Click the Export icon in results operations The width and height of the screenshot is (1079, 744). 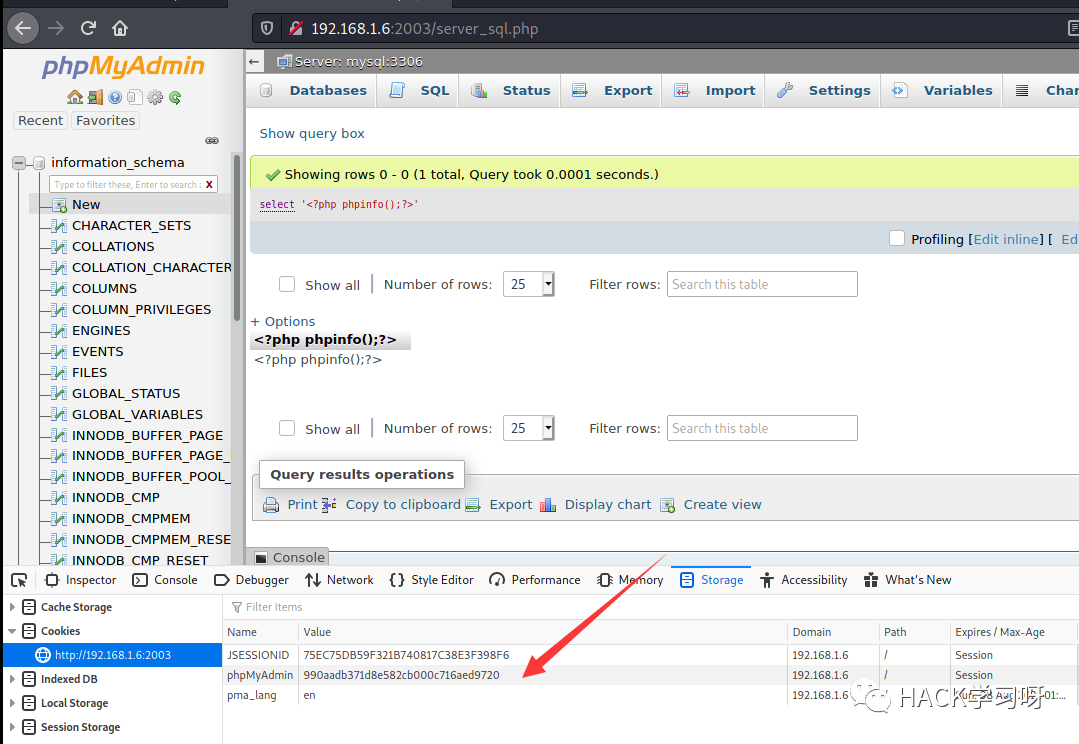coord(473,504)
